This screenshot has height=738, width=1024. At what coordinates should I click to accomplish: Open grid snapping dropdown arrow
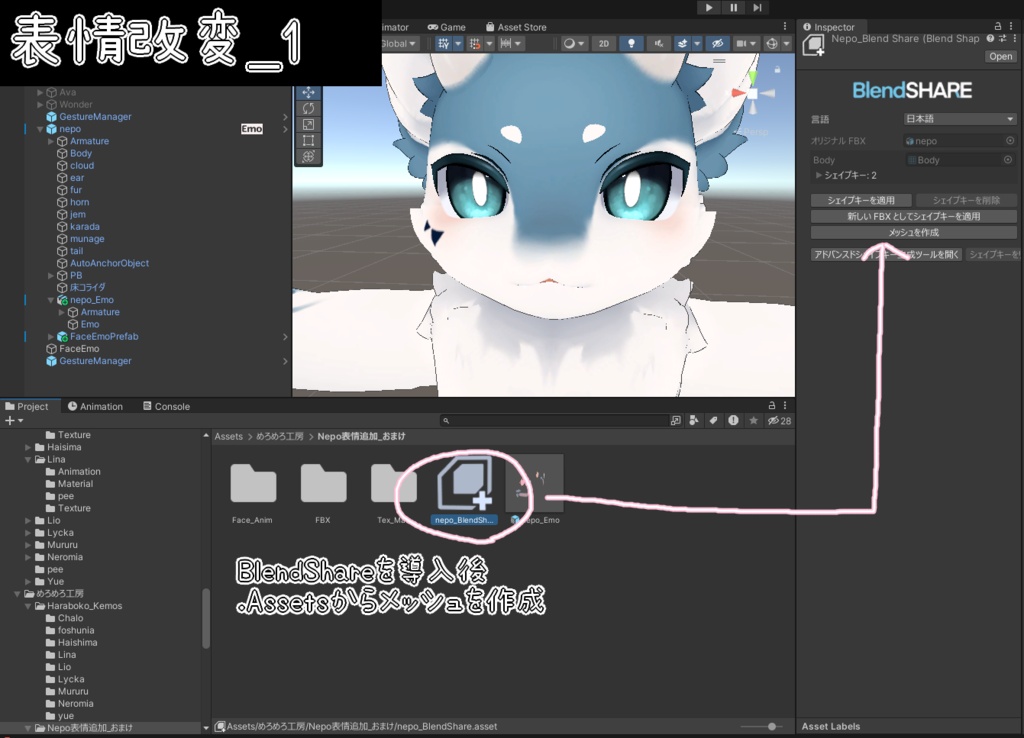(x=458, y=44)
